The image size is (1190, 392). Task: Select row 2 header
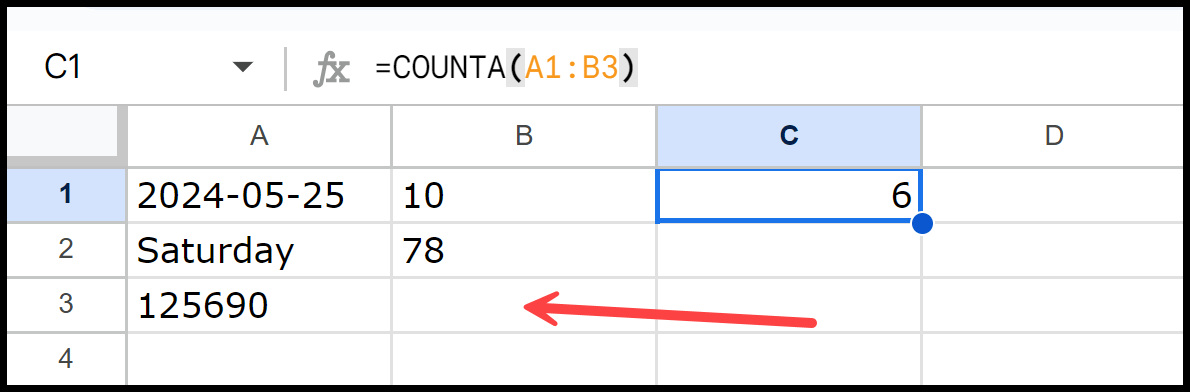coord(66,249)
